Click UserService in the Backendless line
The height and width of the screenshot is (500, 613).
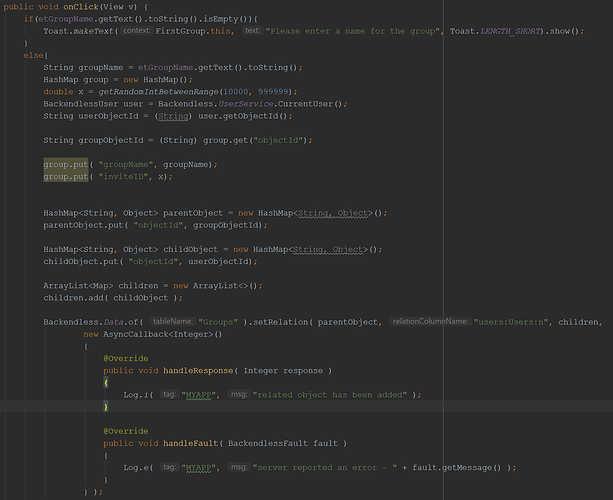click(246, 104)
